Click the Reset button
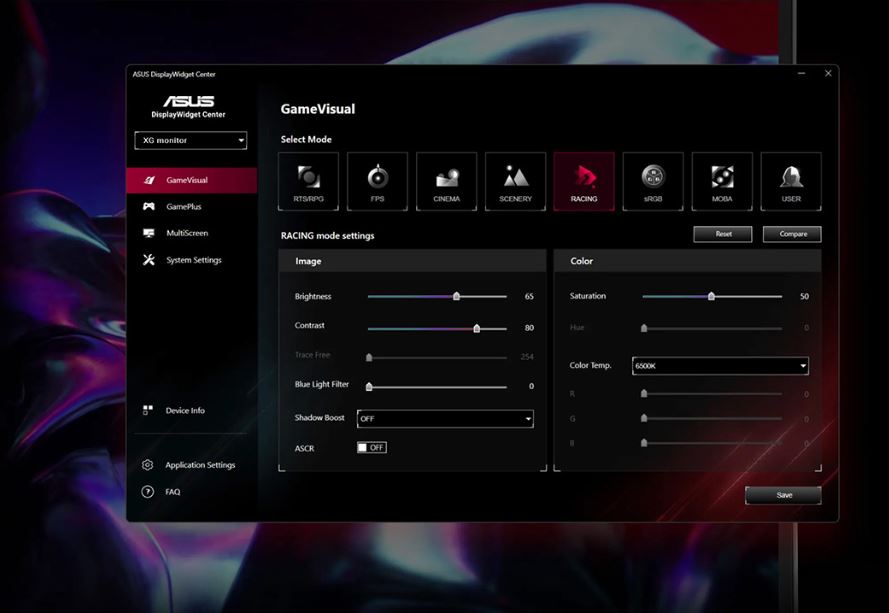This screenshot has height=613, width=889. [x=723, y=234]
